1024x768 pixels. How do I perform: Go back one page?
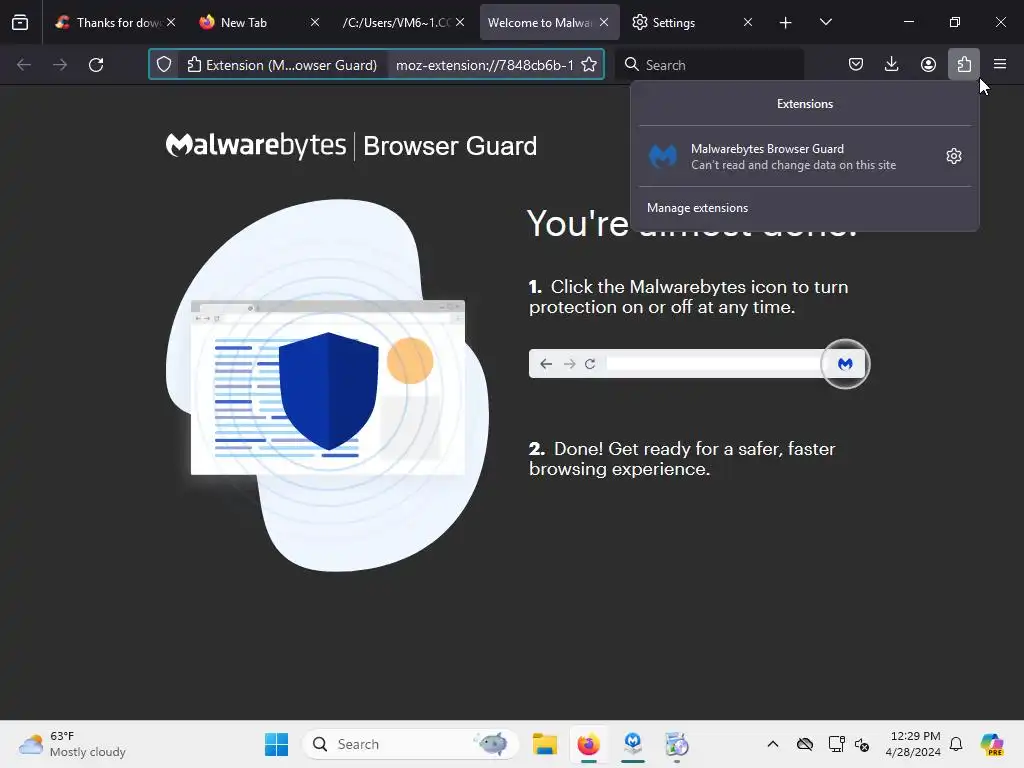24,65
